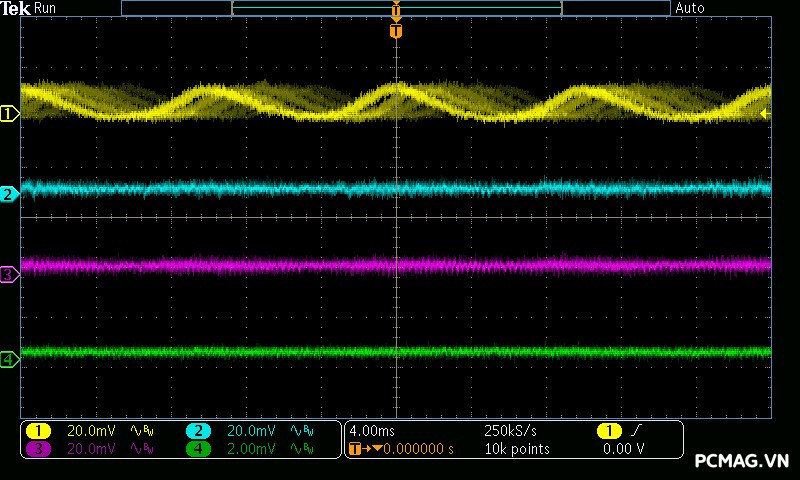800x480 pixels.
Task: Click the yellow channel 1 badge
Action: click(x=38, y=431)
